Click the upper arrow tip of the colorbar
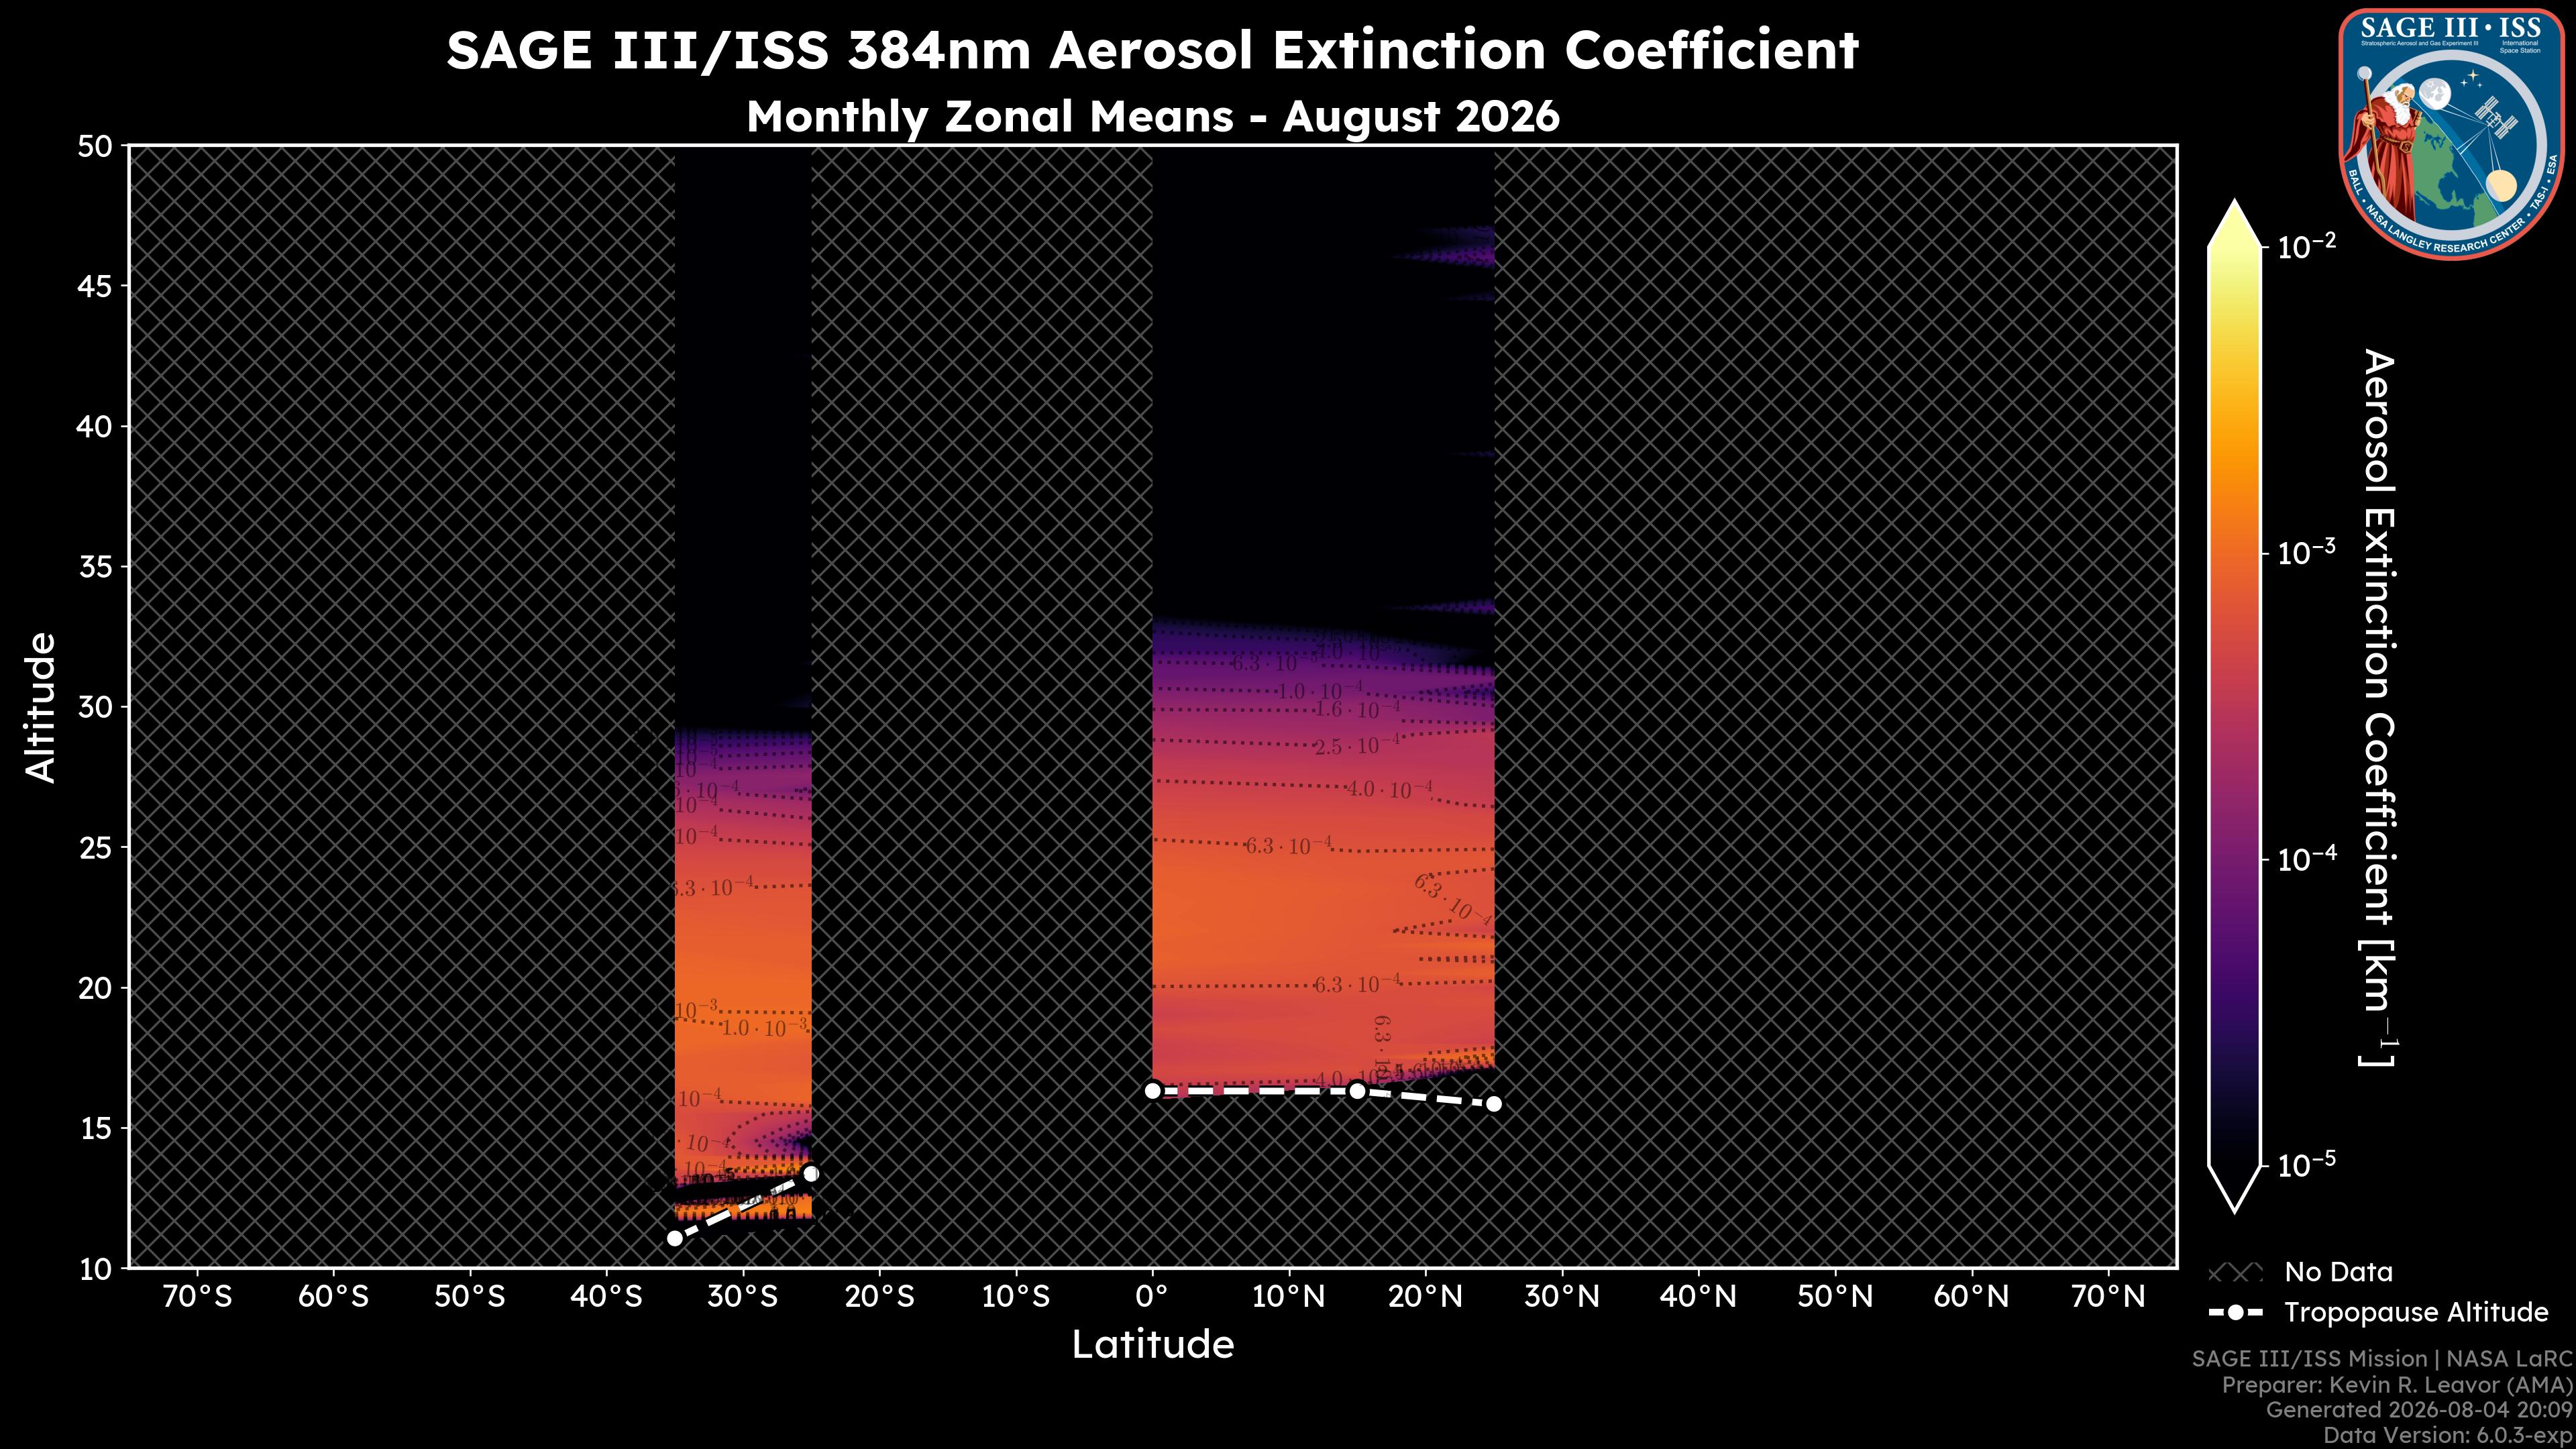Screen dimensions: 2576x1449 coord(2235,223)
